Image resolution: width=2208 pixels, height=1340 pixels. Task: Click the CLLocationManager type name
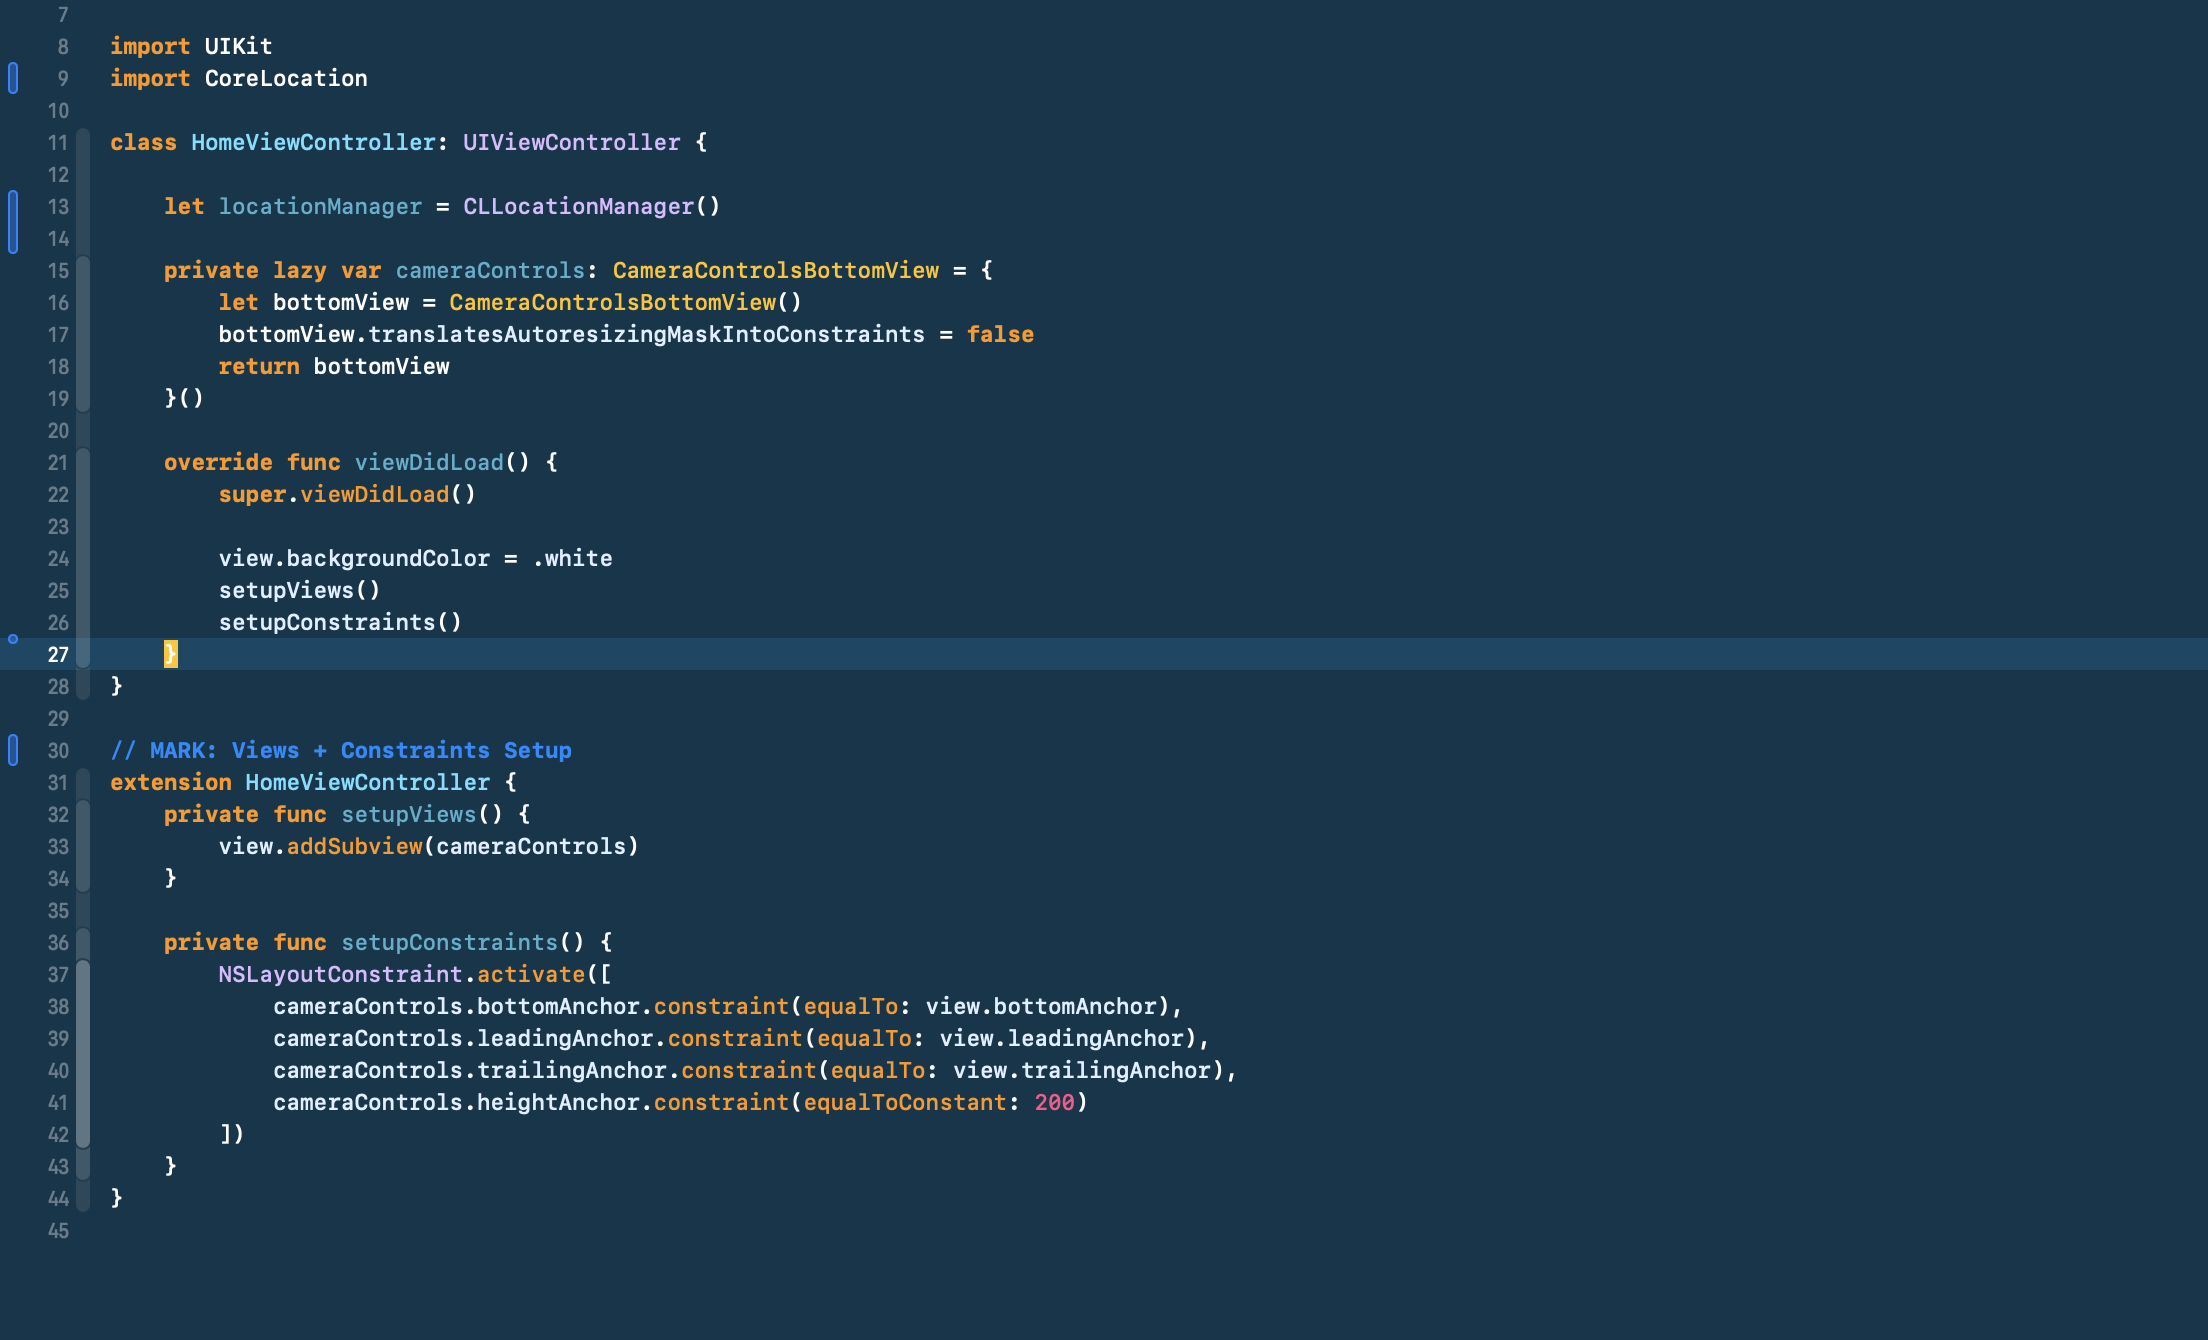pos(578,206)
